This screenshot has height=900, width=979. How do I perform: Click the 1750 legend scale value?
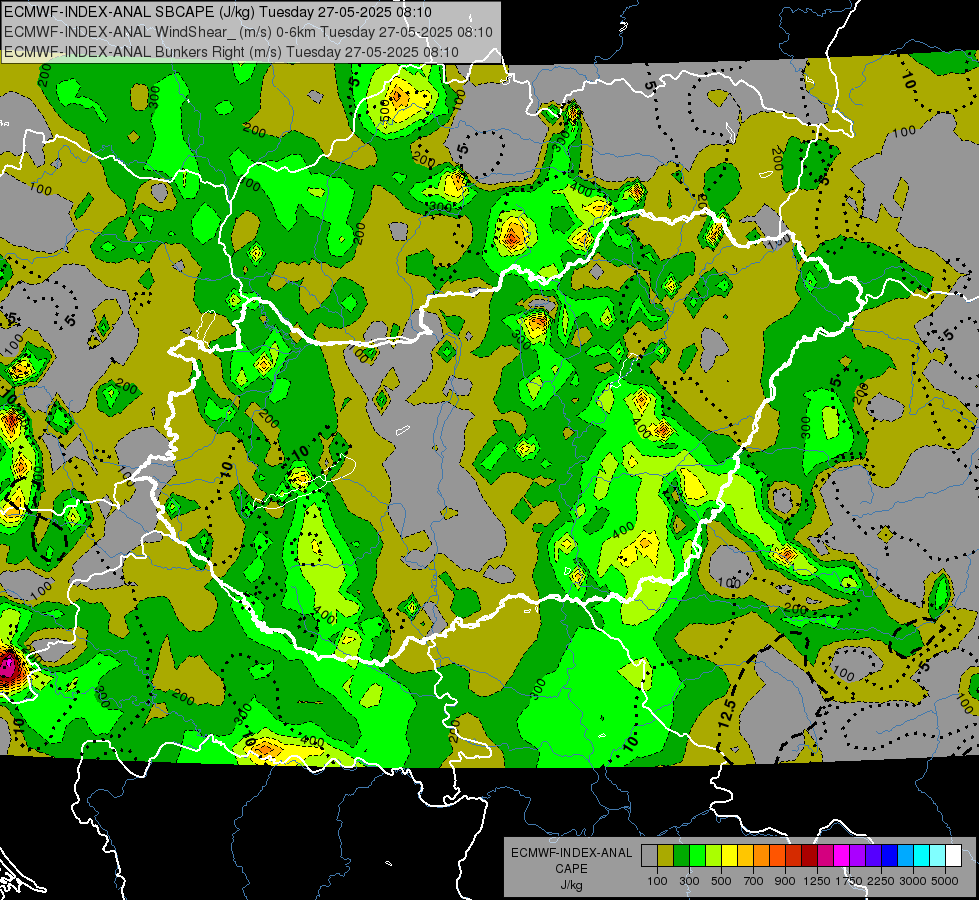849,881
